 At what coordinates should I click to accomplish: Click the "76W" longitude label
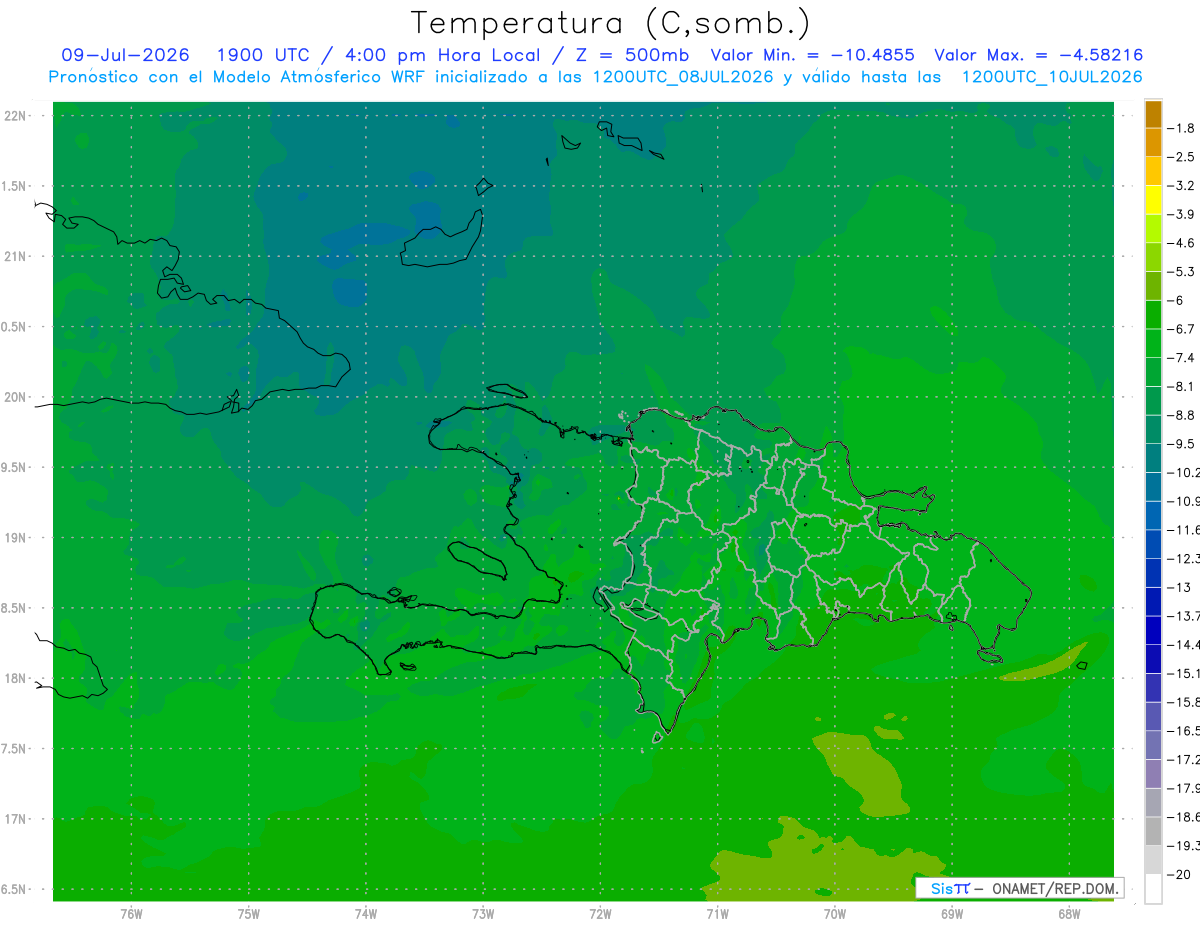pos(131,914)
